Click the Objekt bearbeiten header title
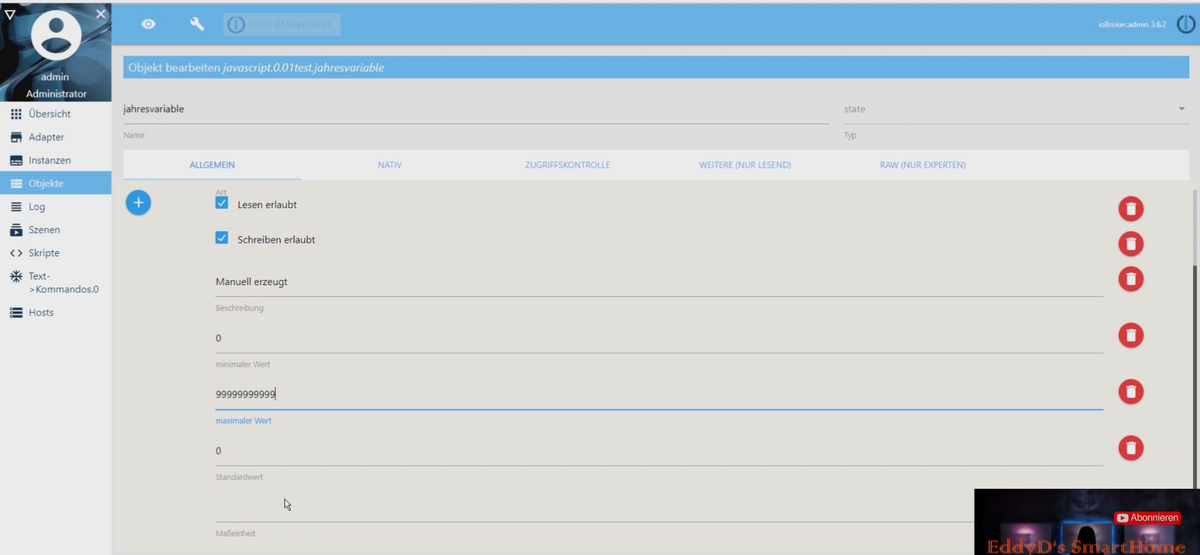 [256, 67]
